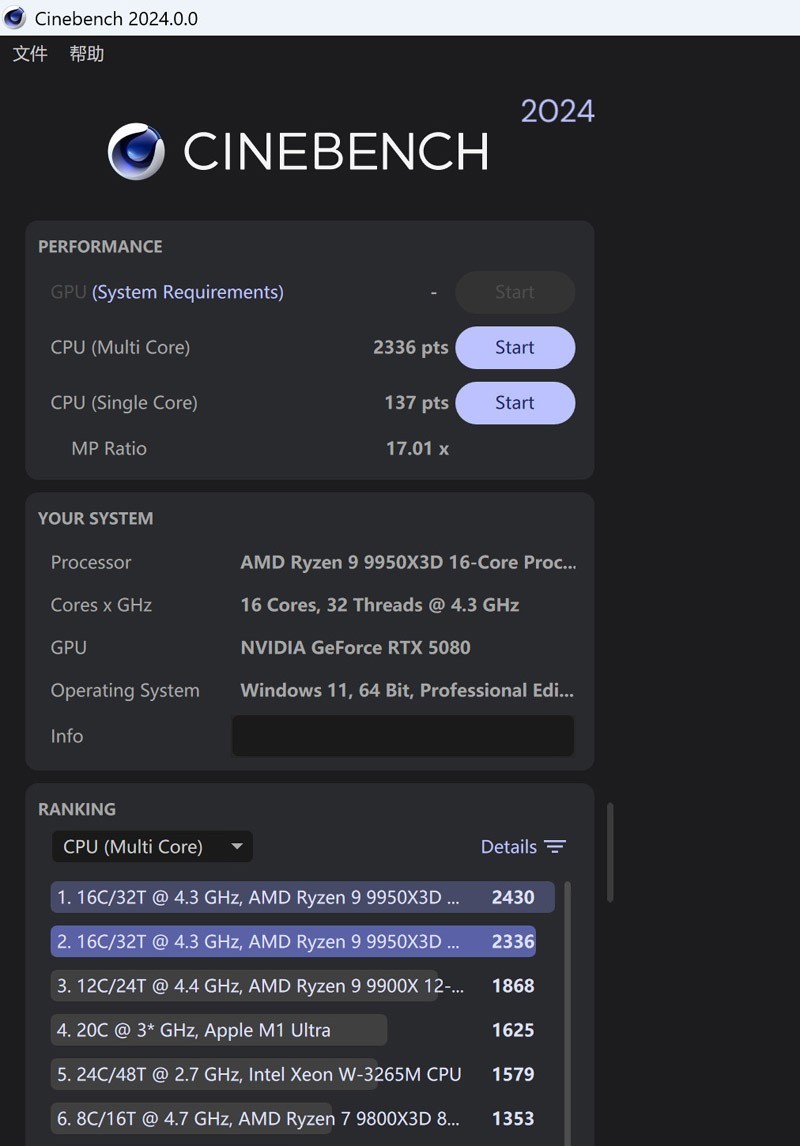
Task: Select the highlighted 9950X3D entry scoring 2336
Action: tap(293, 941)
